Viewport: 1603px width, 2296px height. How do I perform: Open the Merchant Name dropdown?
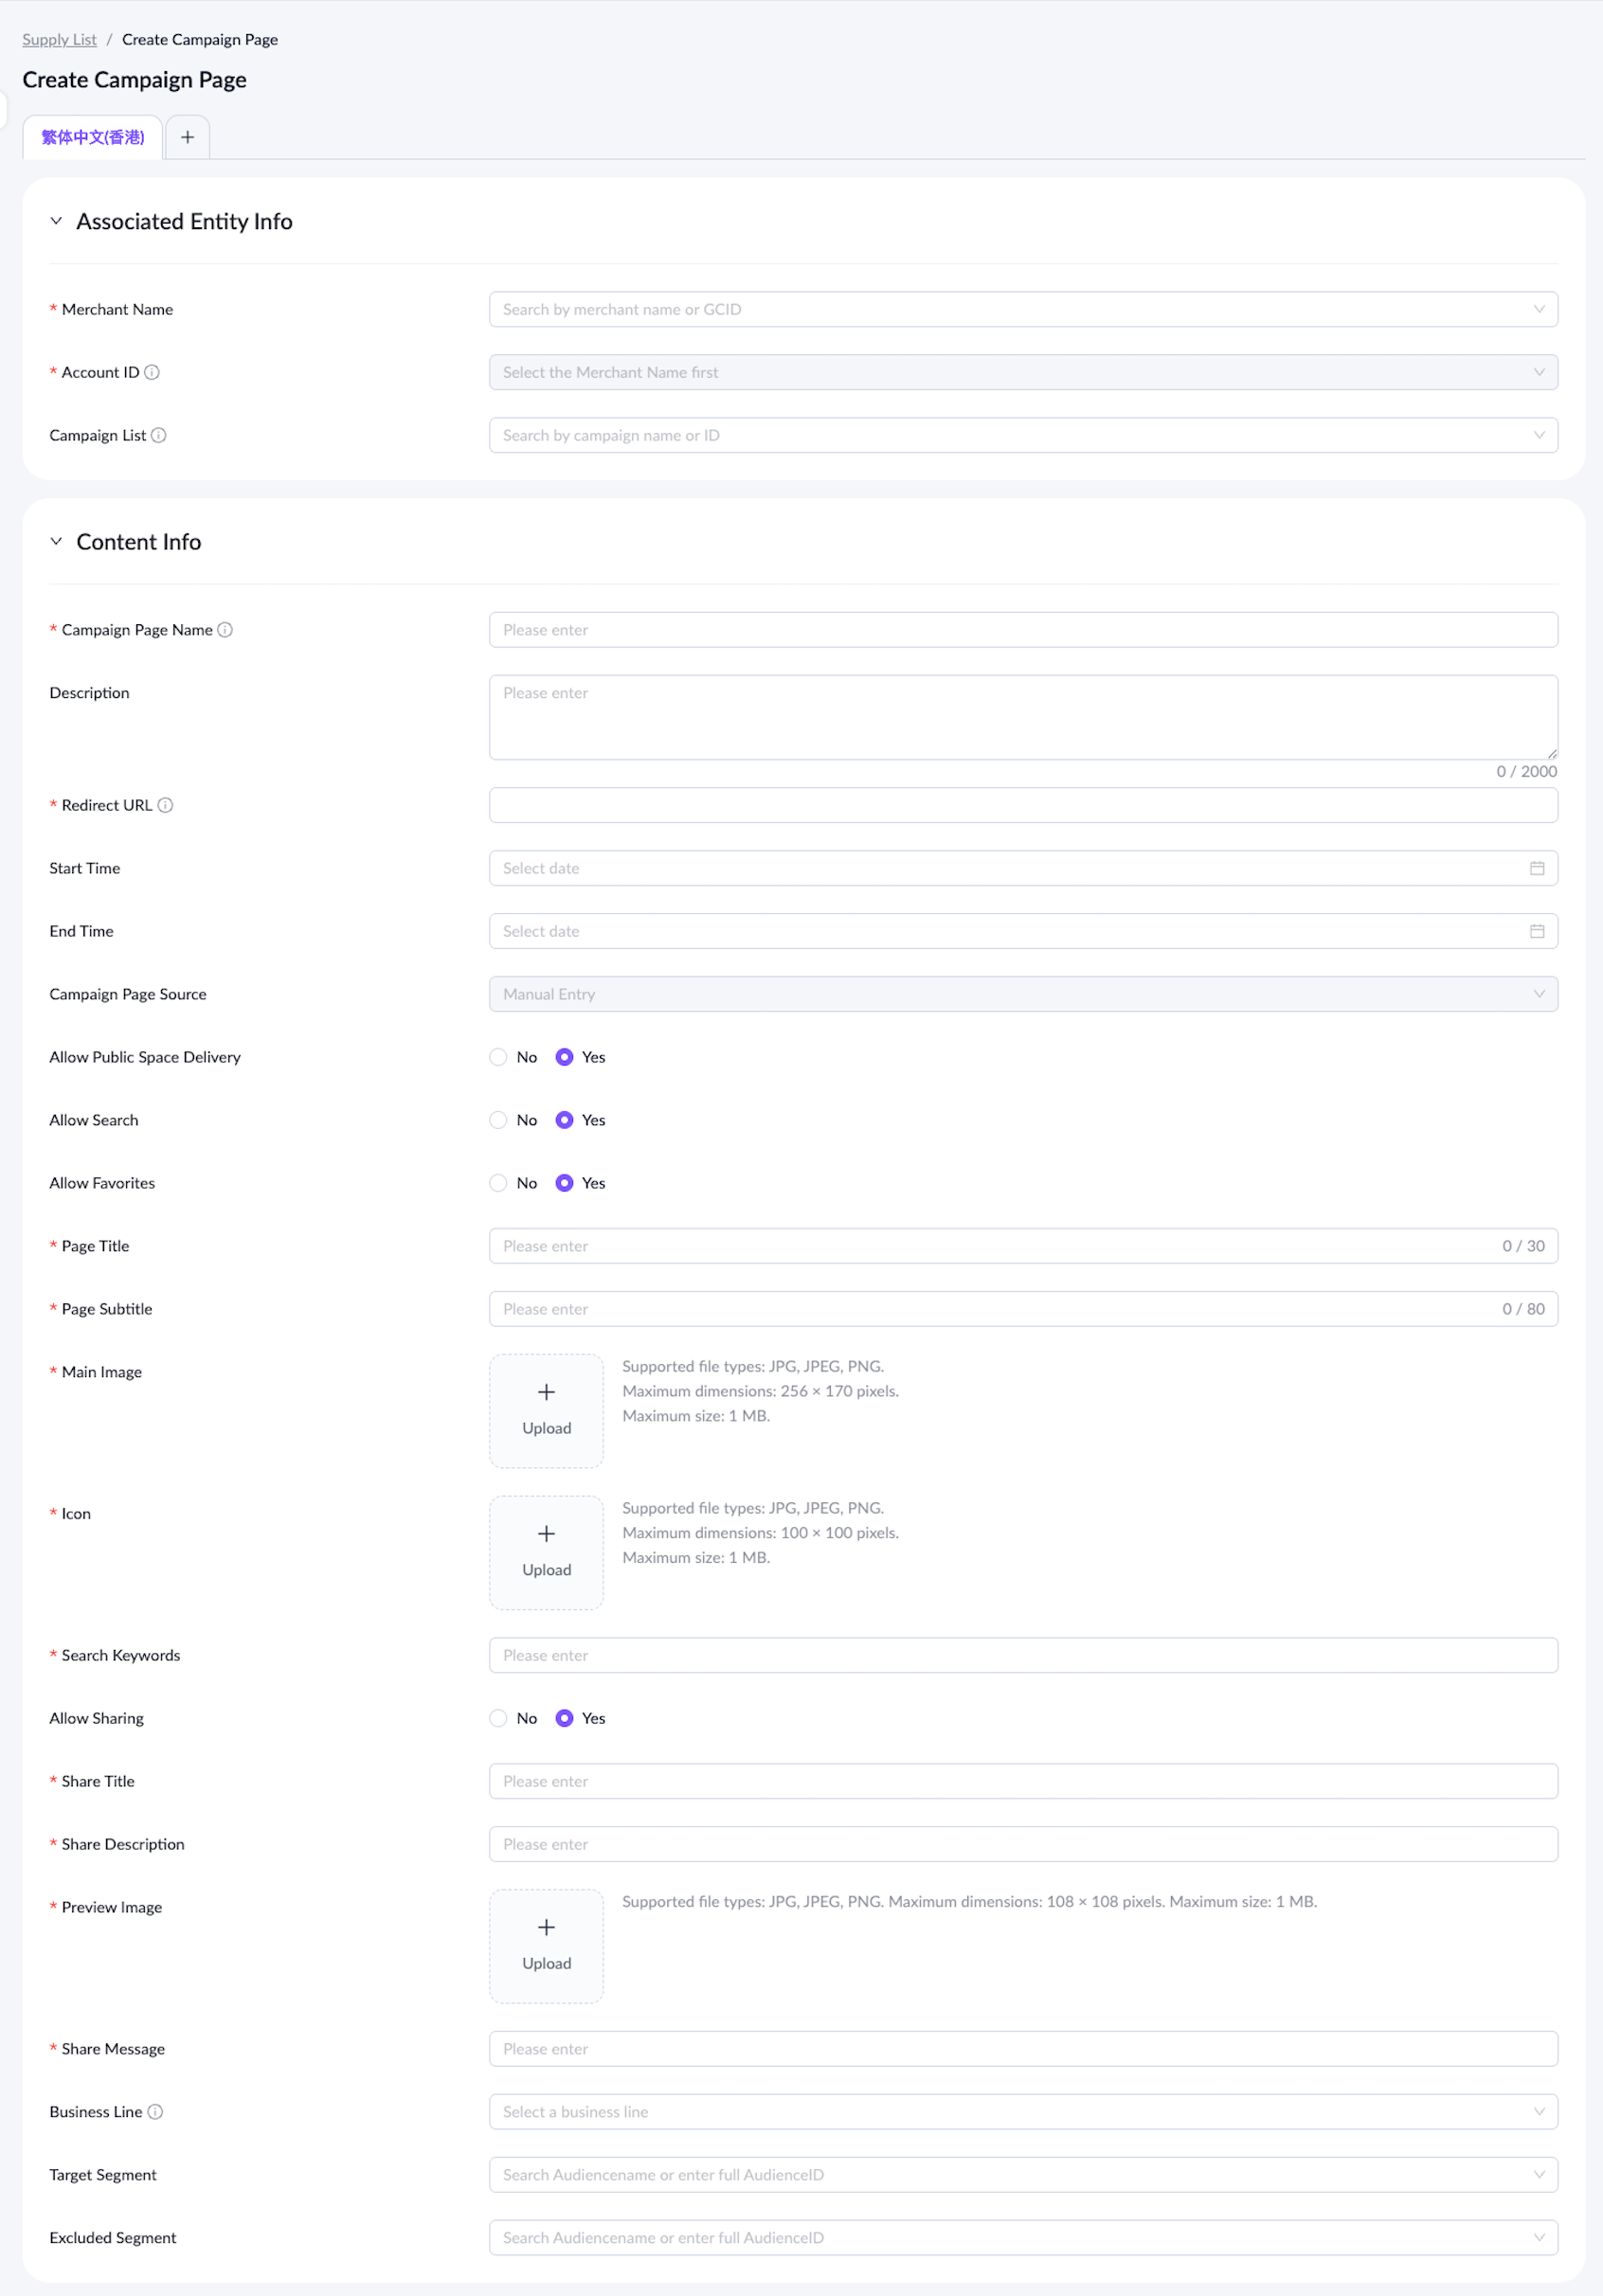(1023, 309)
